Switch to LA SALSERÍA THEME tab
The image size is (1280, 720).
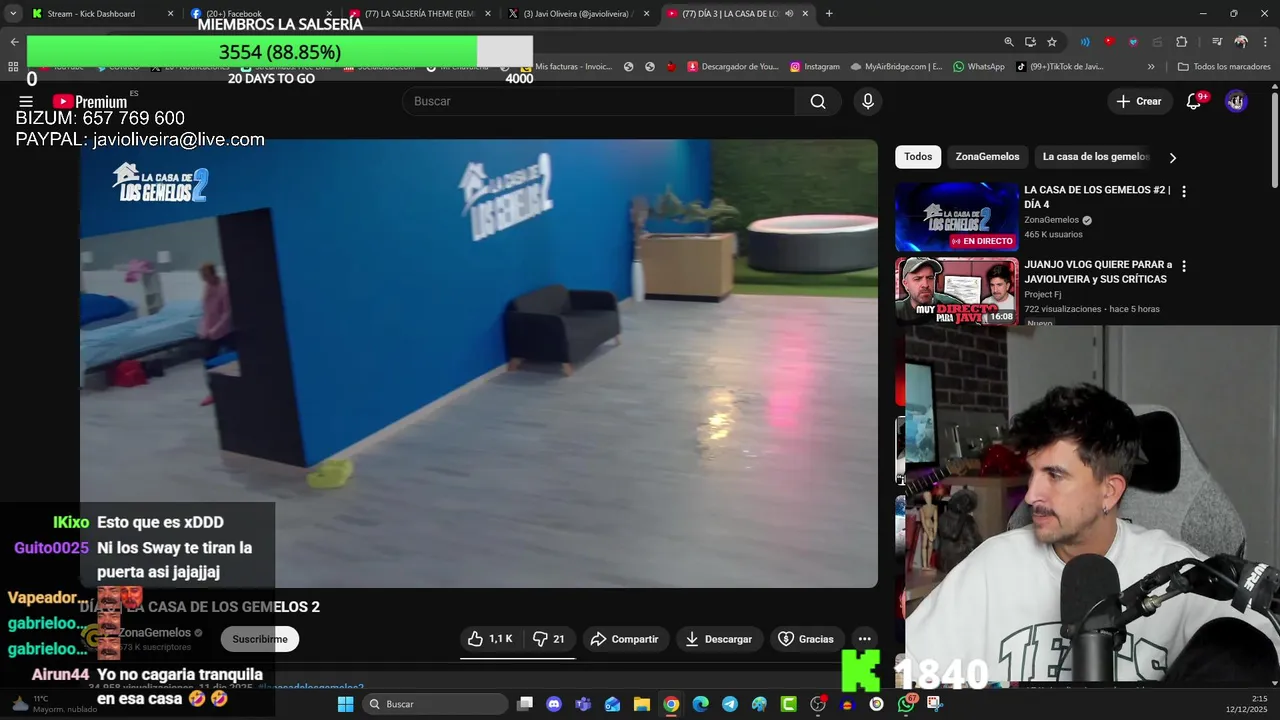tap(420, 14)
